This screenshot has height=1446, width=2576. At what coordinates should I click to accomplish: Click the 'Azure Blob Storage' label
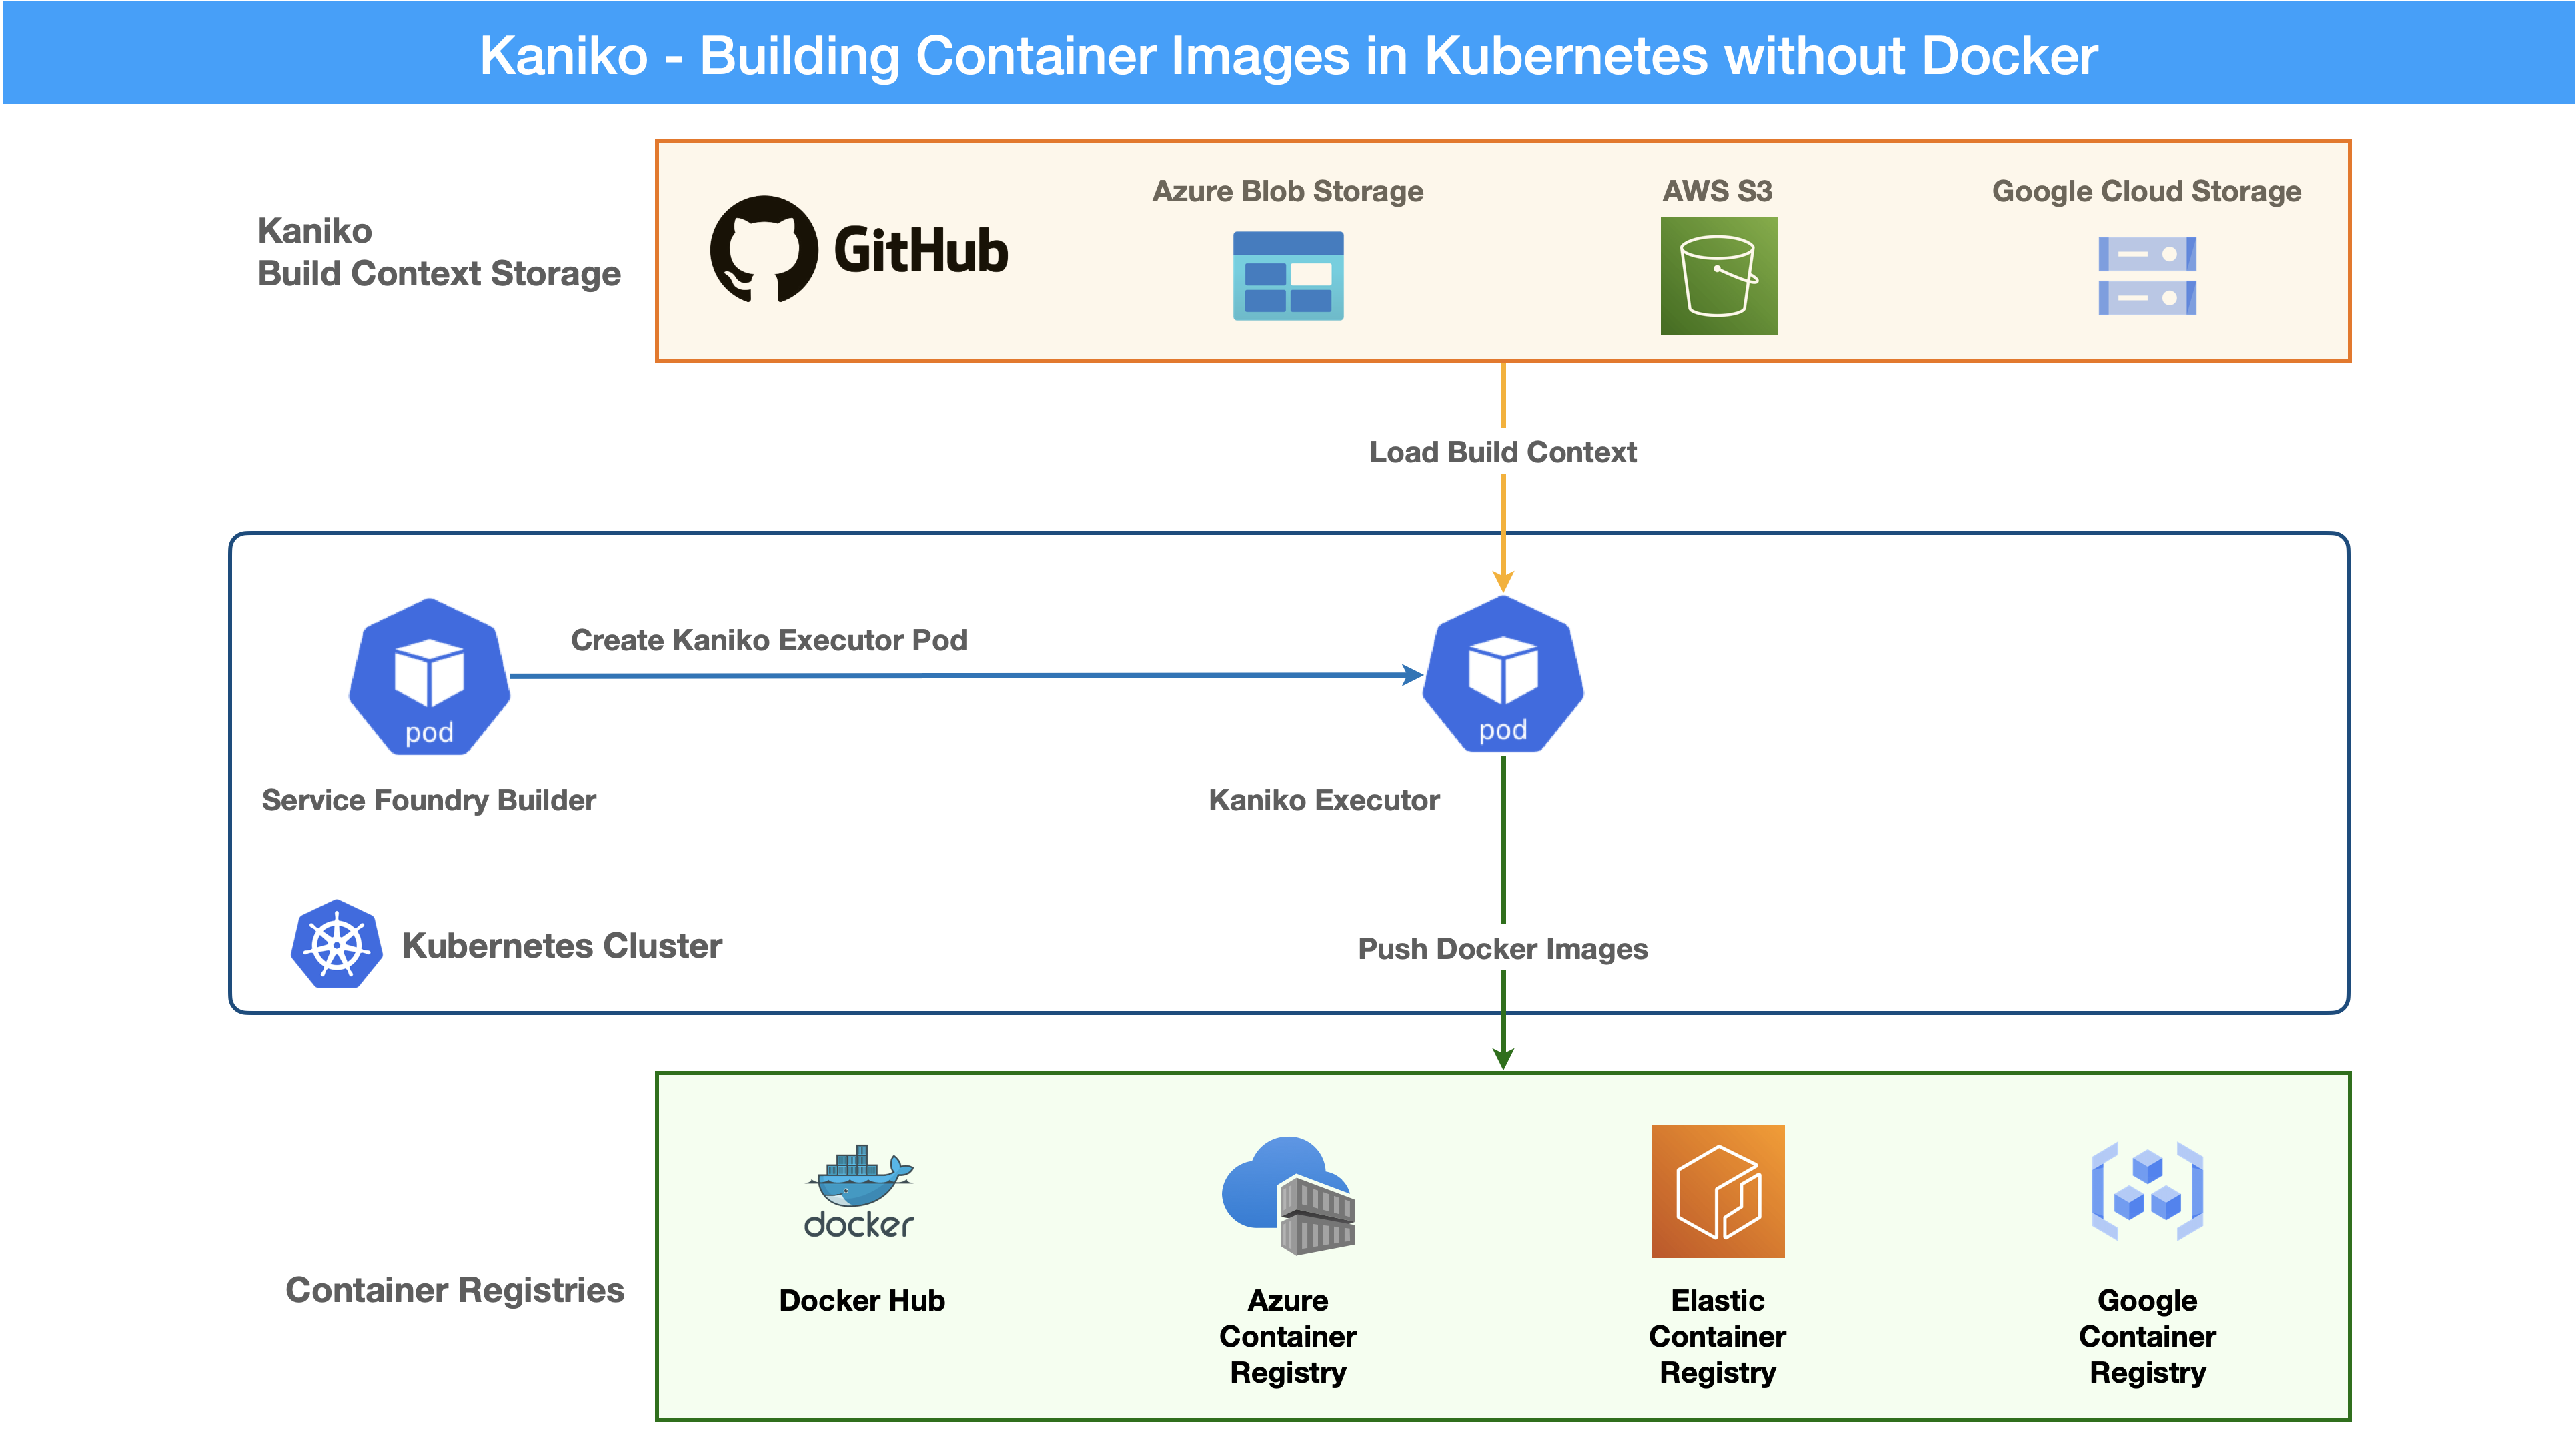click(1288, 191)
